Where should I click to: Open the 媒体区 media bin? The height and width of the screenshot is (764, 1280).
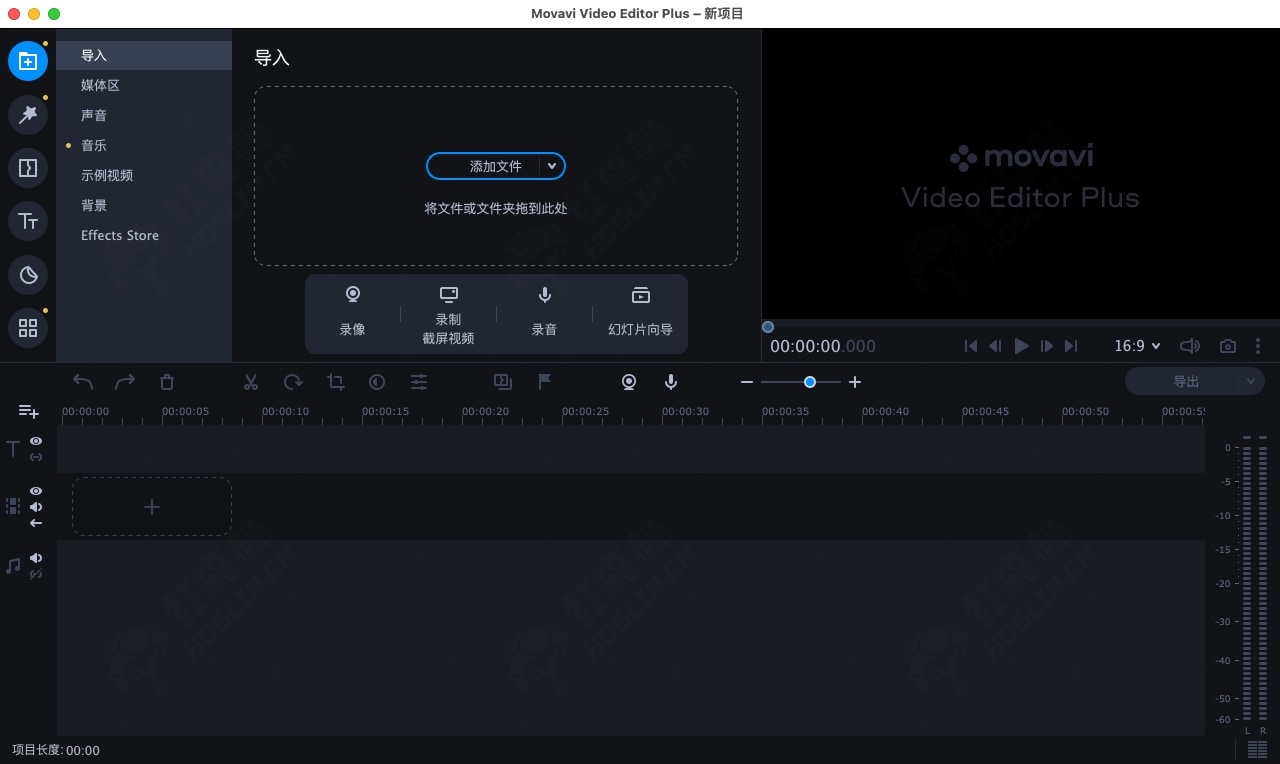(x=144, y=85)
